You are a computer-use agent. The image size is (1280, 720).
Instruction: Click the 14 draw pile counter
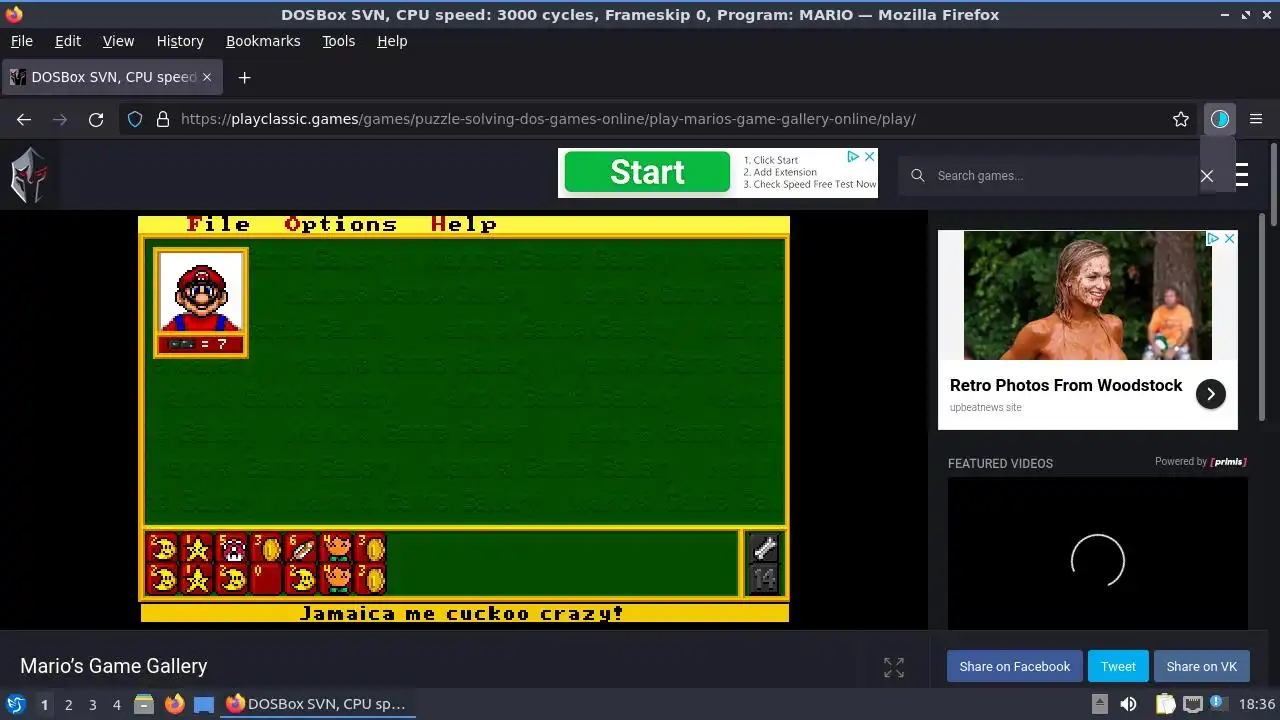(x=764, y=579)
